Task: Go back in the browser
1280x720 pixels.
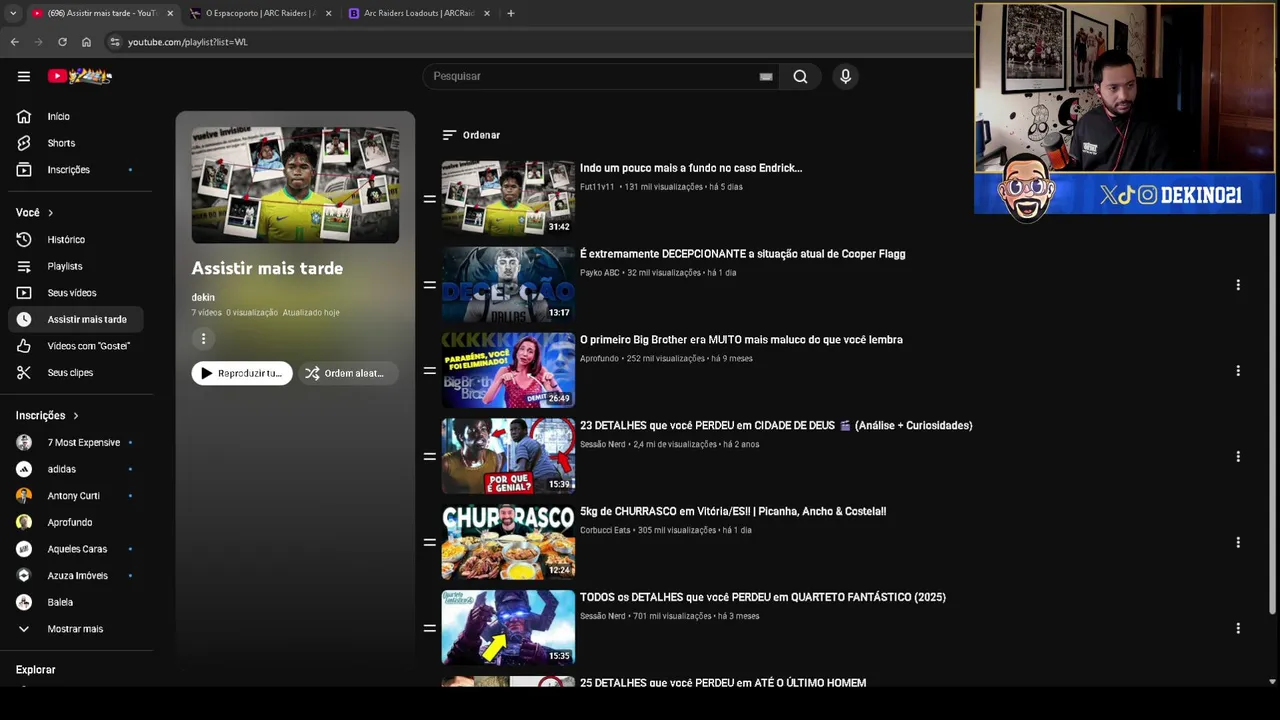Action: tap(14, 42)
